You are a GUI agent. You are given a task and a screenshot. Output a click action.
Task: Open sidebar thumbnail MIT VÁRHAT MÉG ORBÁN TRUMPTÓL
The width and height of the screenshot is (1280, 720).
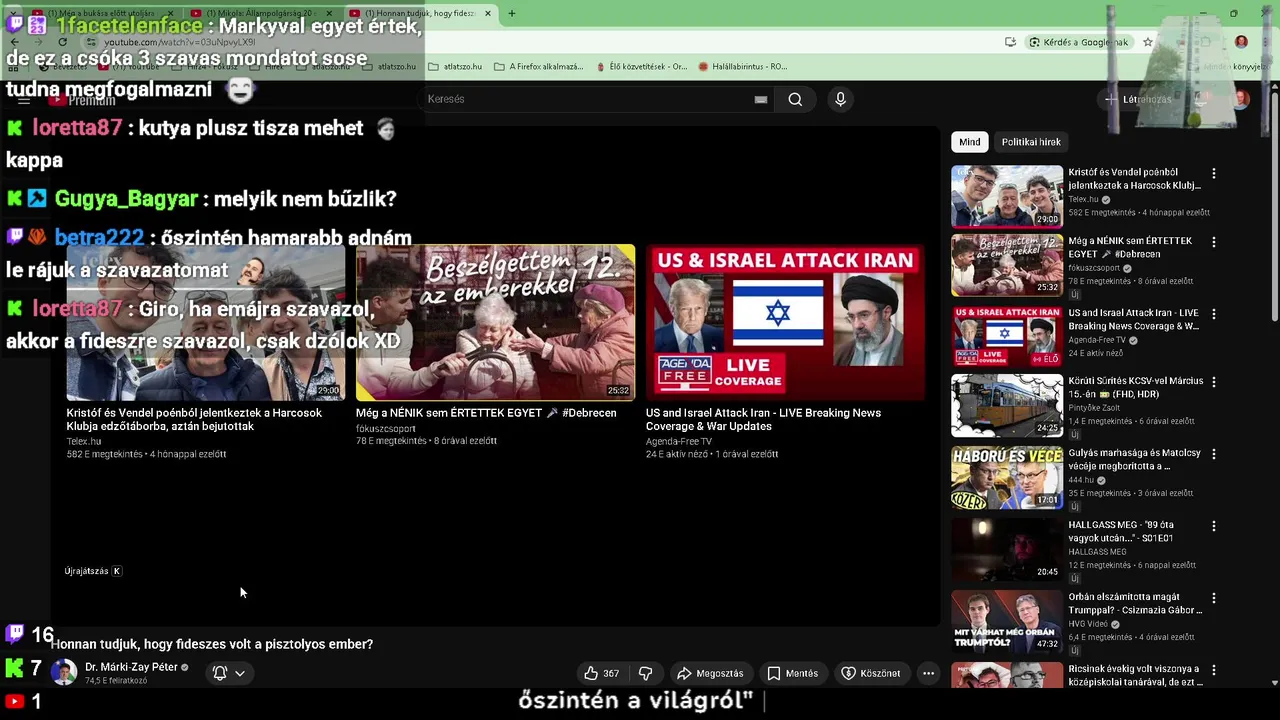click(1007, 621)
